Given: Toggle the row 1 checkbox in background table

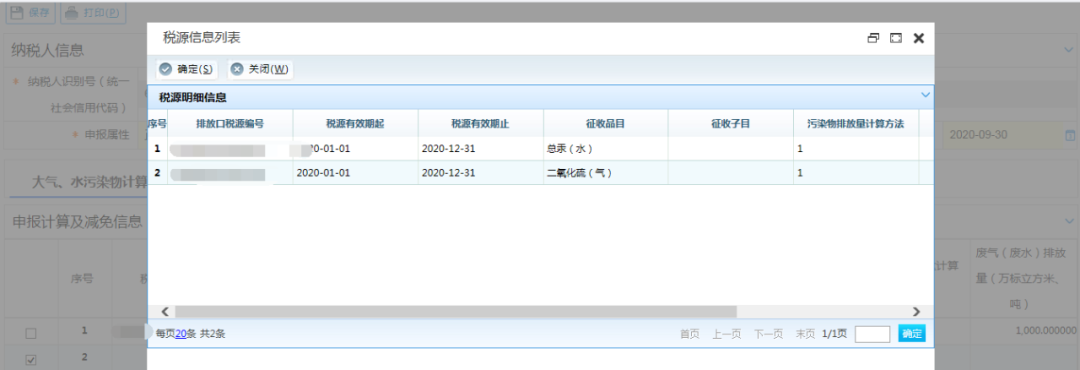Looking at the screenshot, I should tap(31, 333).
